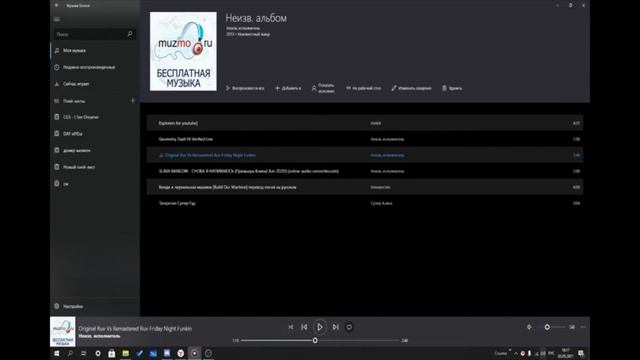Select the playing Original Ruv Vs Remastered track
The height and width of the screenshot is (360, 640).
tap(365, 155)
